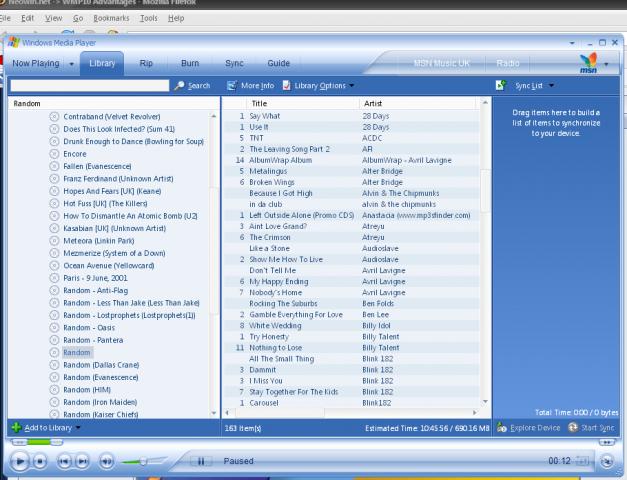This screenshot has height=480, width=627.
Task: Click the playlist icon beside Encore
Action: pos(54,154)
